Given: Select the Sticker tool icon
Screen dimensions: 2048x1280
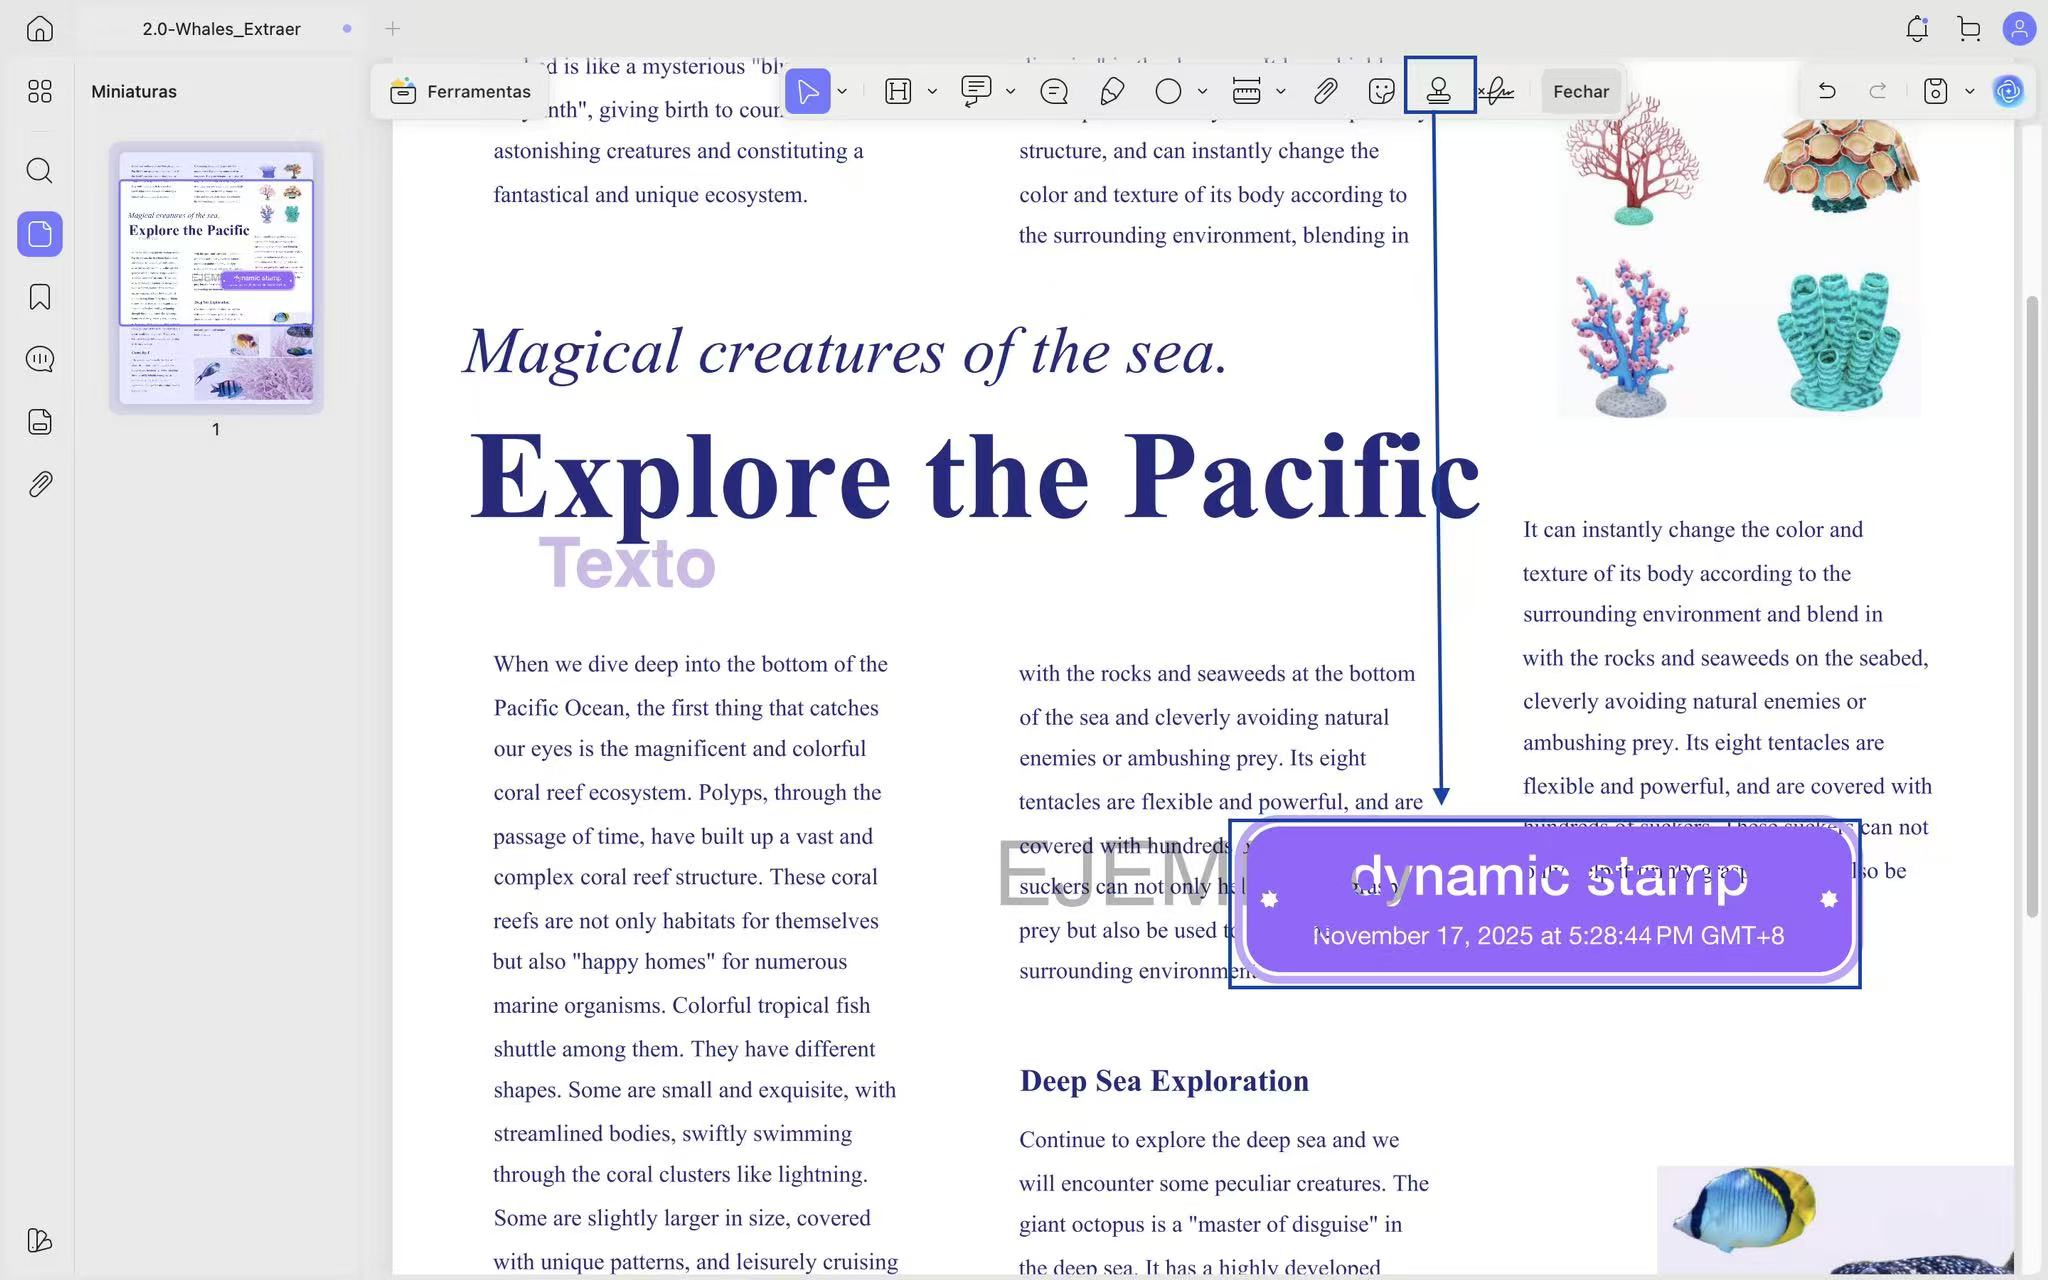Looking at the screenshot, I should (x=1381, y=91).
